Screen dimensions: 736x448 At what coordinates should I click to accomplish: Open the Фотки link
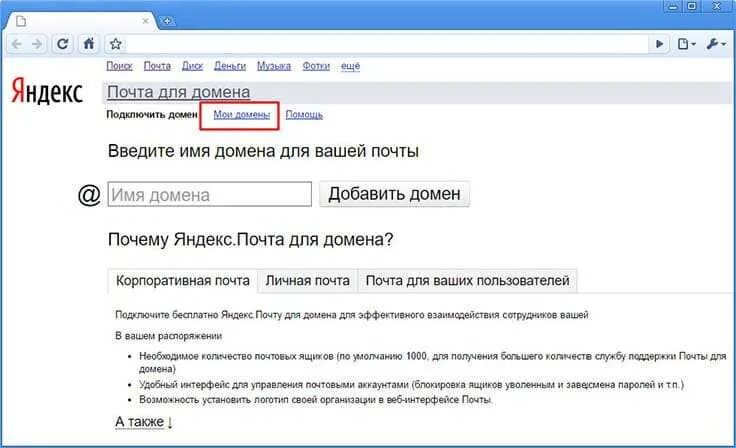tap(316, 66)
